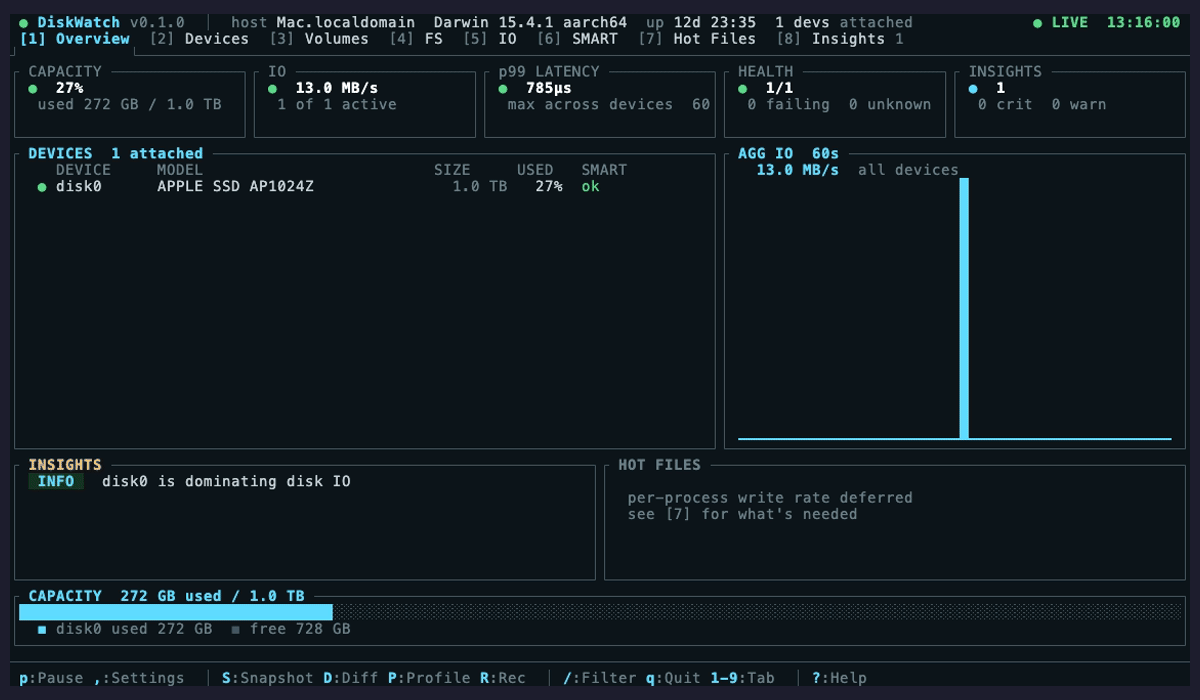Click the filled portion of capacity bar
Viewport: 1200px width, 700px height.
pos(176,612)
